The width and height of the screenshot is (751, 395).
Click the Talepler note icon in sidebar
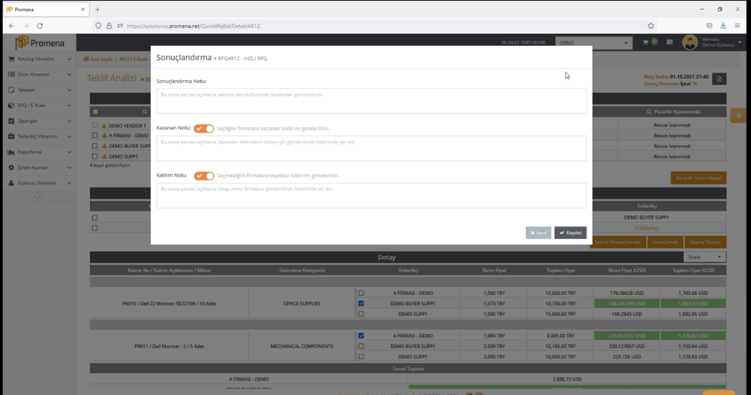coord(11,90)
